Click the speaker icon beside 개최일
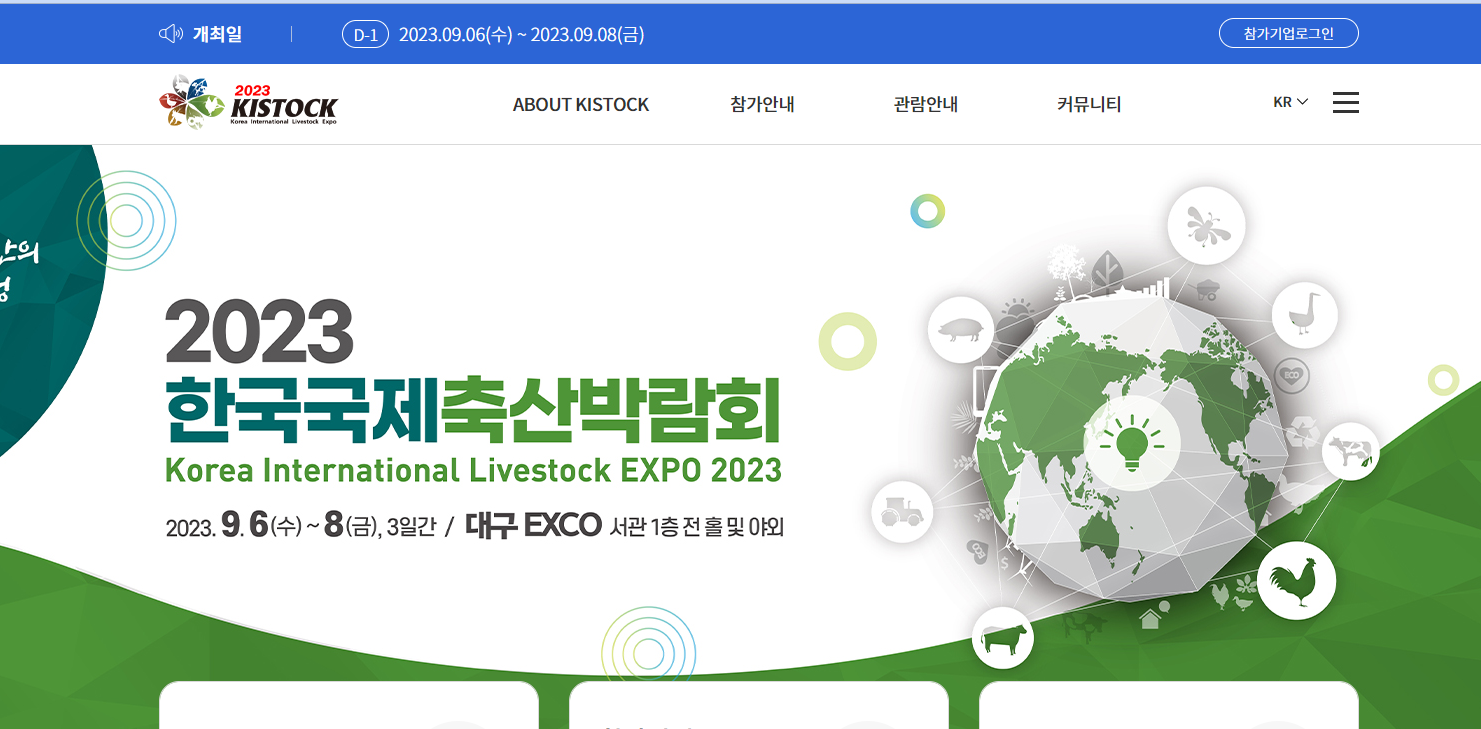The width and height of the screenshot is (1481, 729). click(x=171, y=34)
